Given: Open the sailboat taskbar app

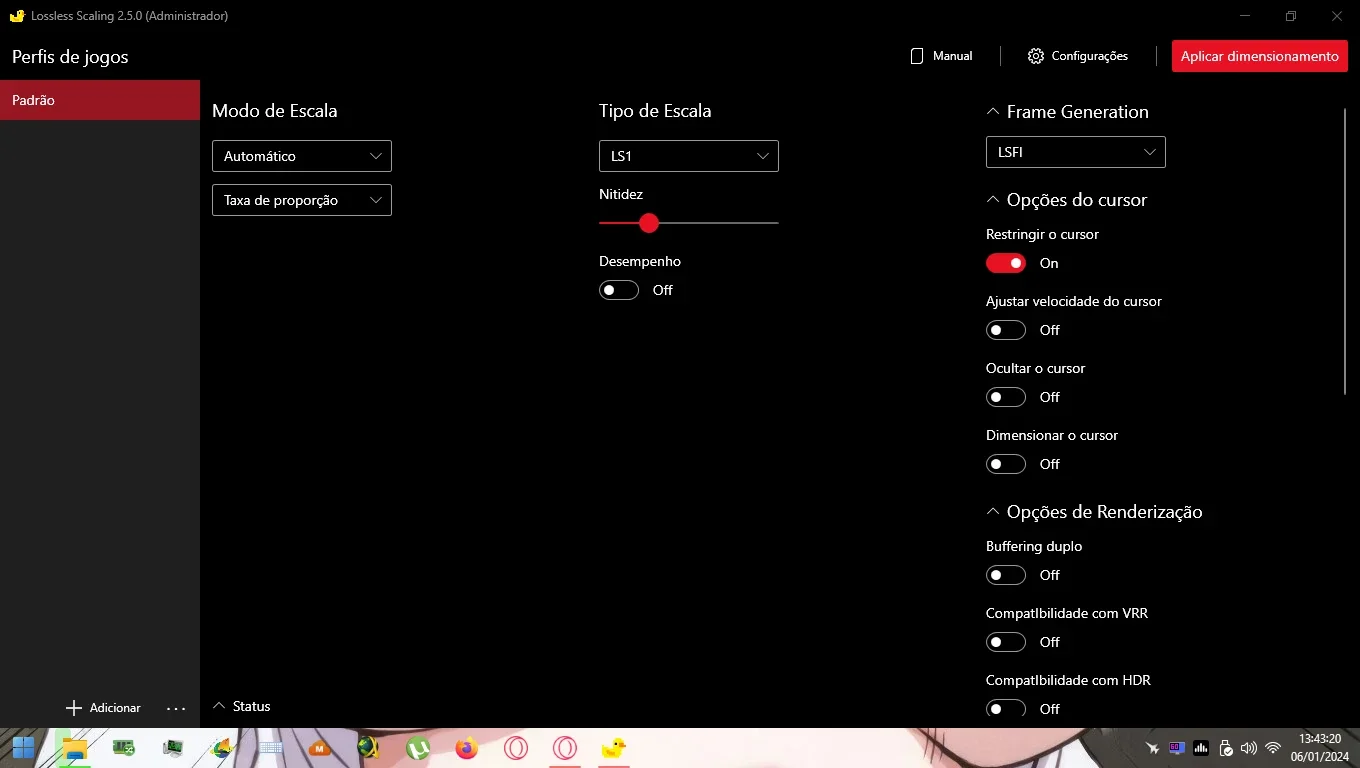Looking at the screenshot, I should point(222,748).
